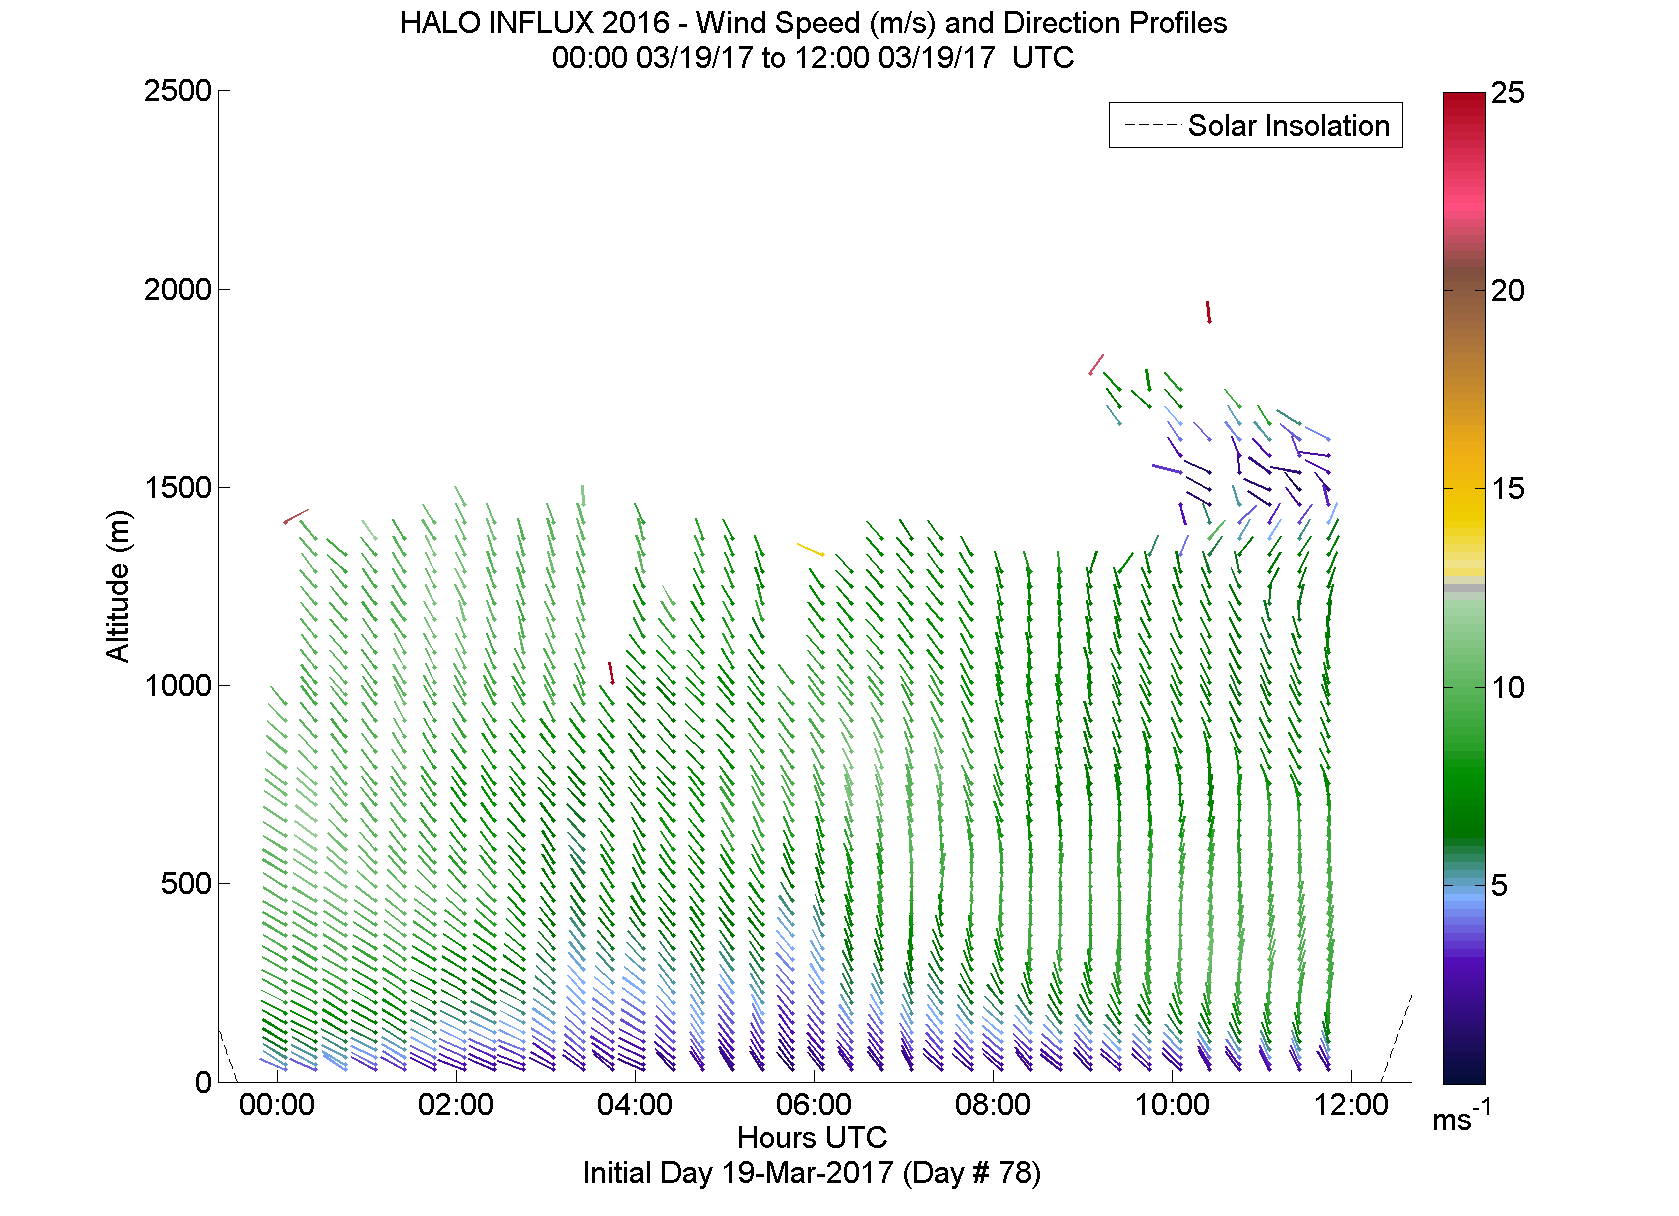Click the 06:00 time tick label
The height and width of the screenshot is (1216, 1679).
[814, 1105]
